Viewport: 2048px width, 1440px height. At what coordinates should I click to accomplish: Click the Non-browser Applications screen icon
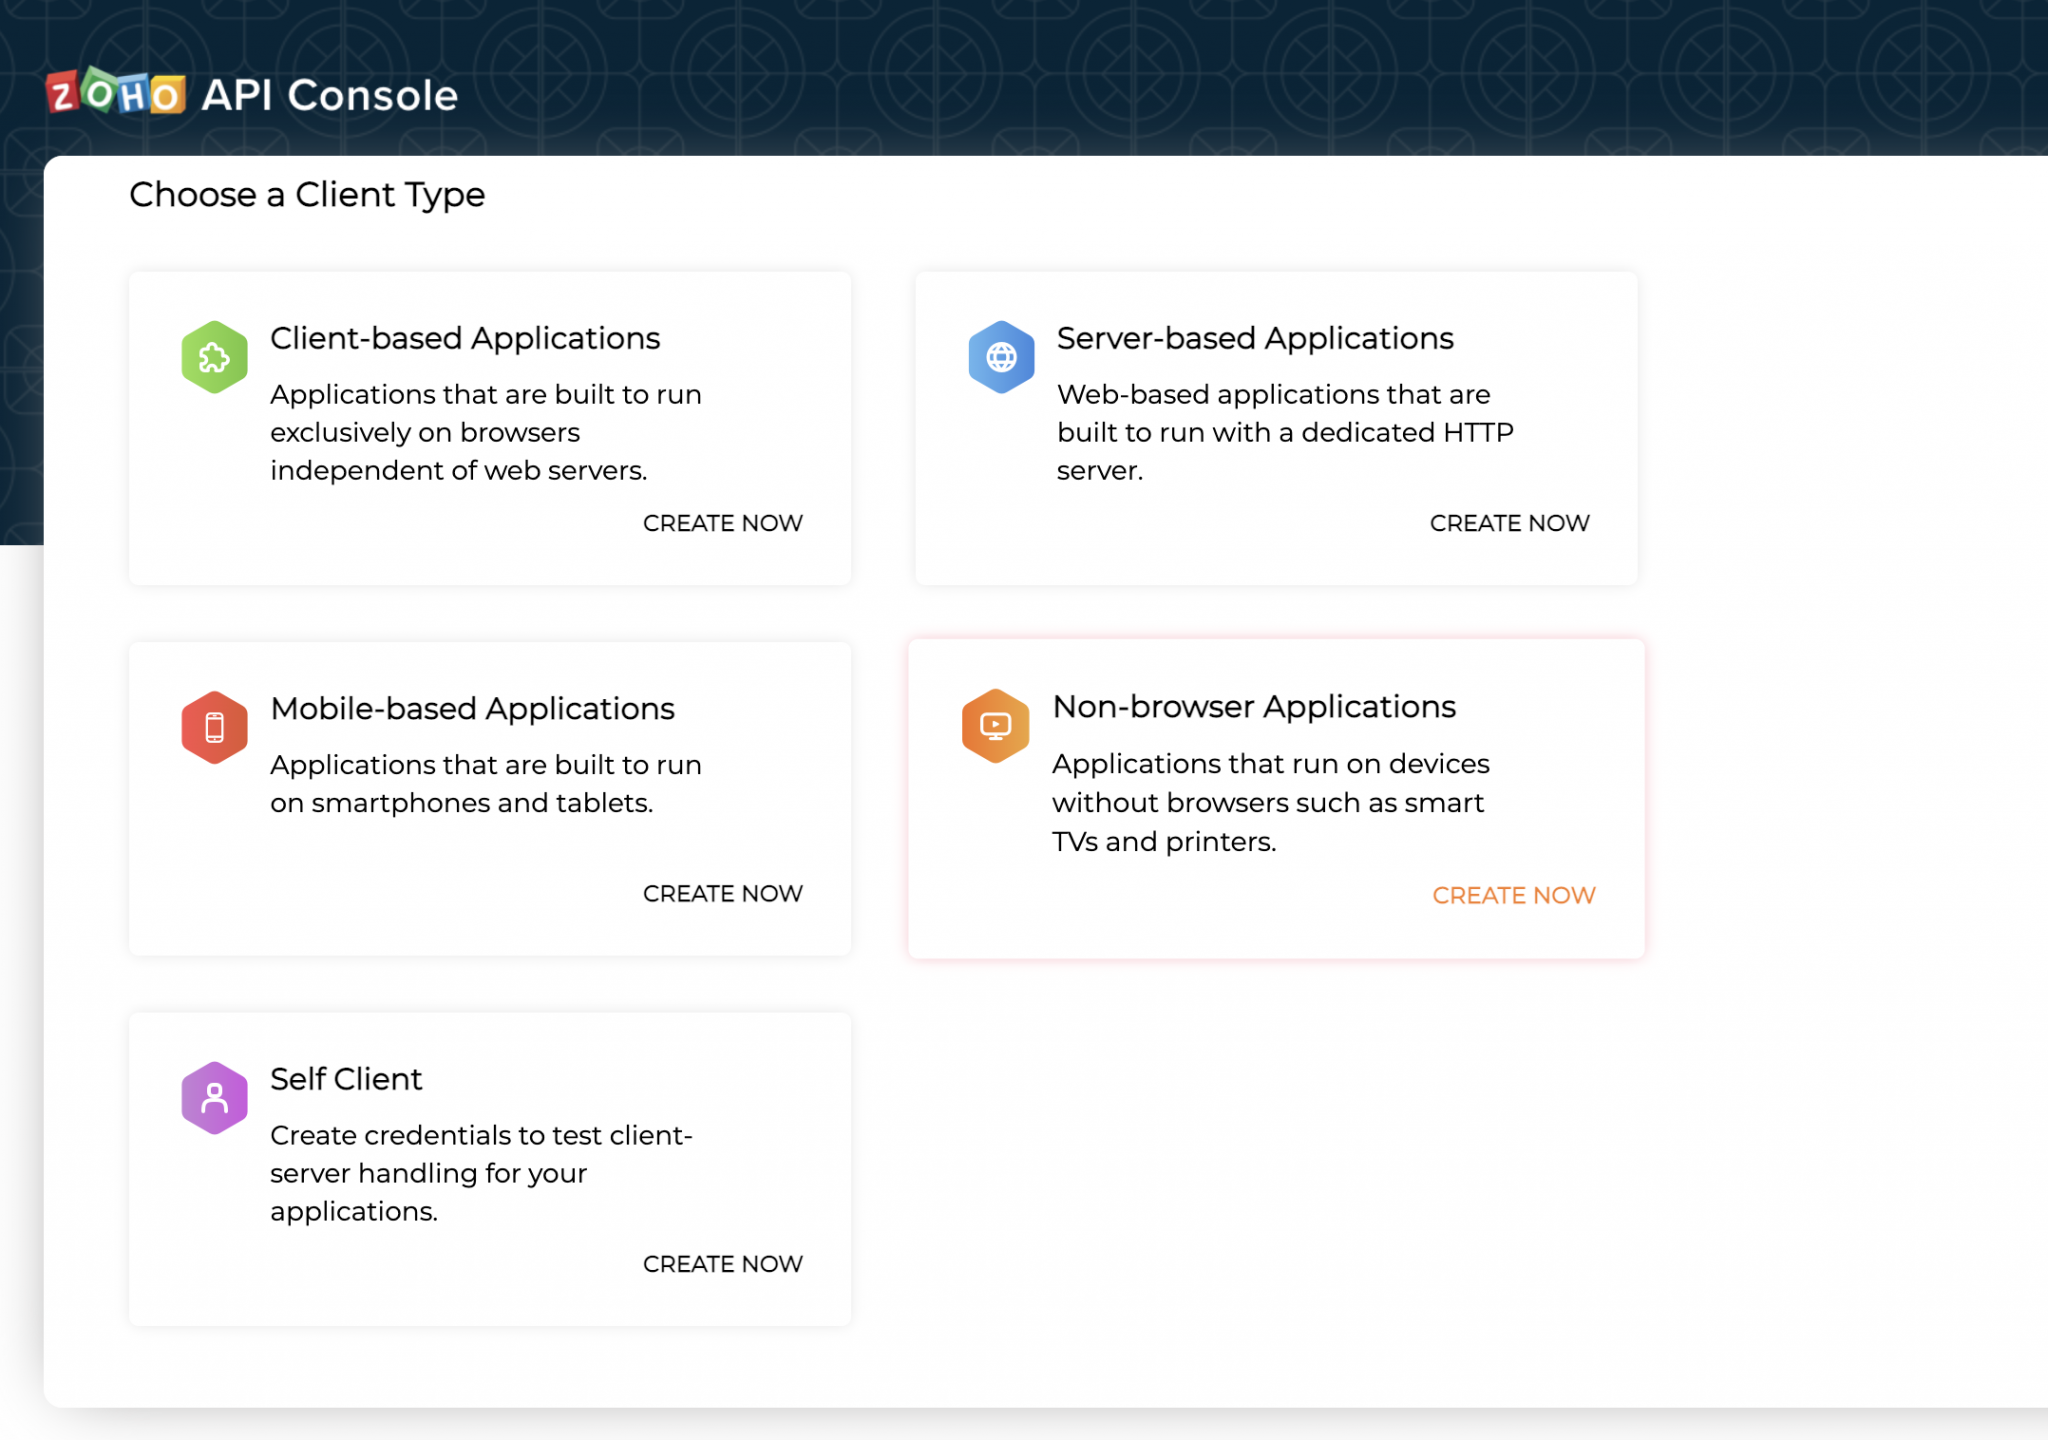click(995, 726)
